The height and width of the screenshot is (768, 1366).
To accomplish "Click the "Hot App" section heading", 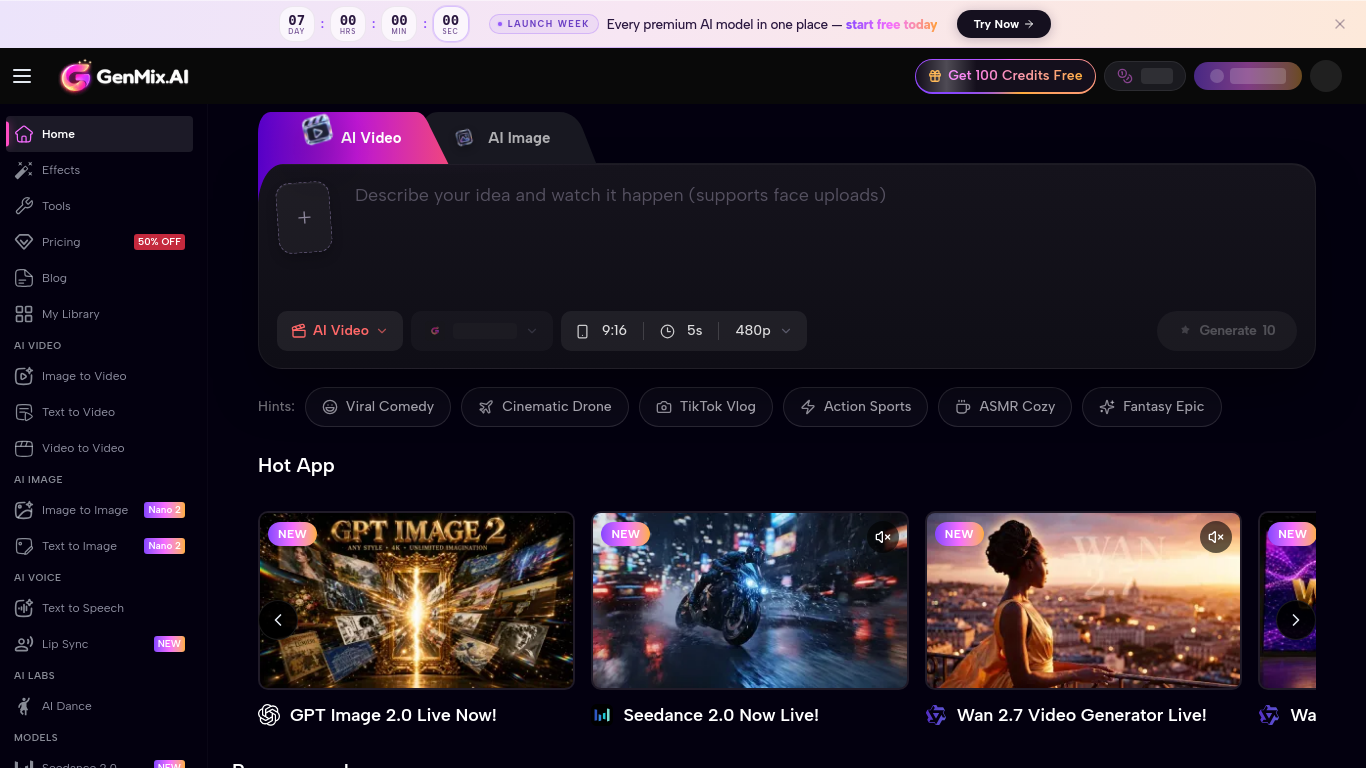I will point(296,466).
